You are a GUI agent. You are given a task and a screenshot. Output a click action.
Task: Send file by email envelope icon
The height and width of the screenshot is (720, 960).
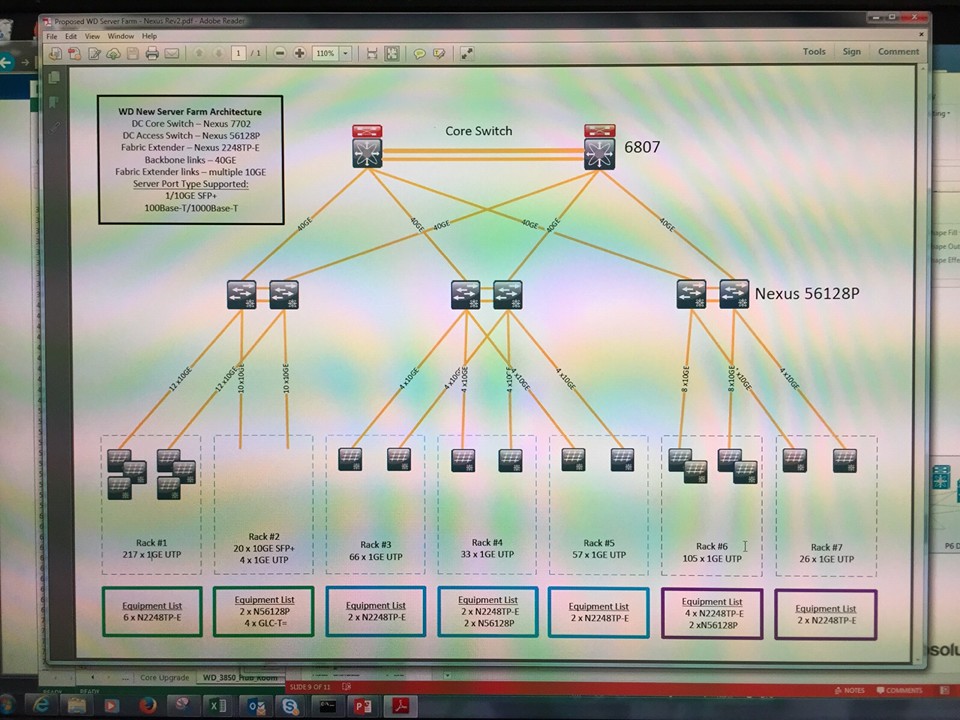tap(172, 54)
